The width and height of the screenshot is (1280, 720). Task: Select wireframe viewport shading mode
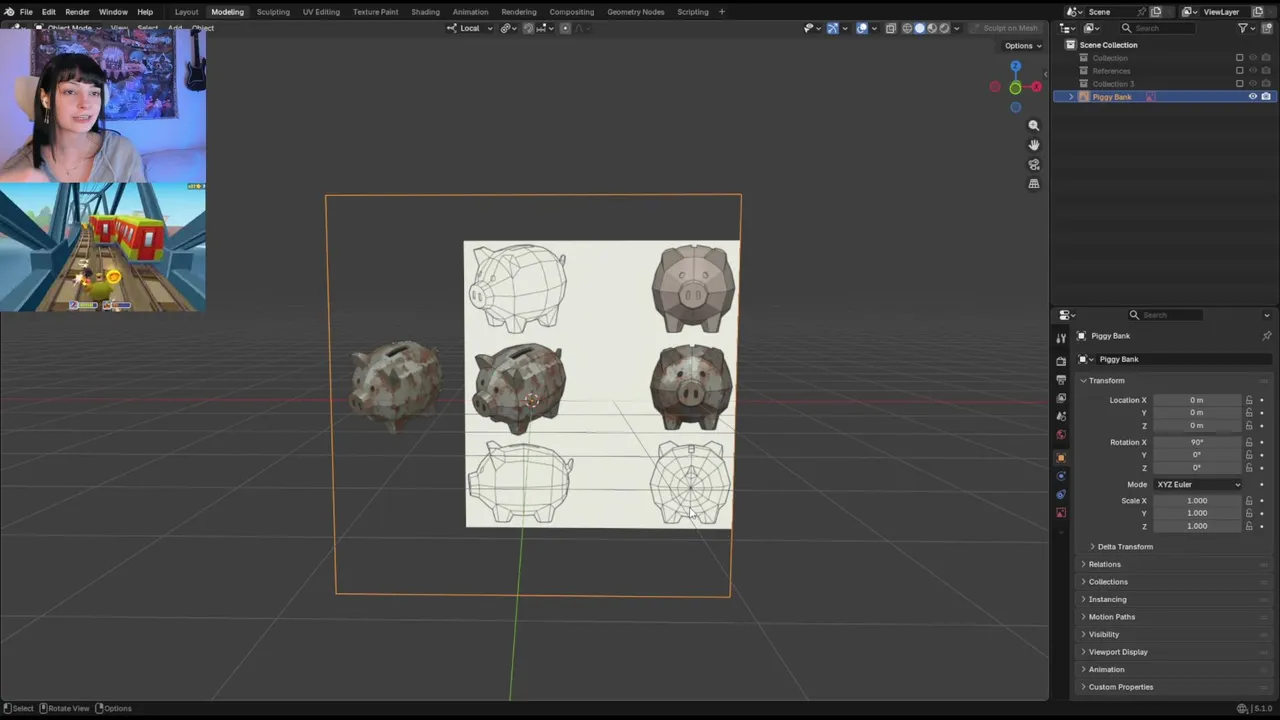(x=908, y=28)
